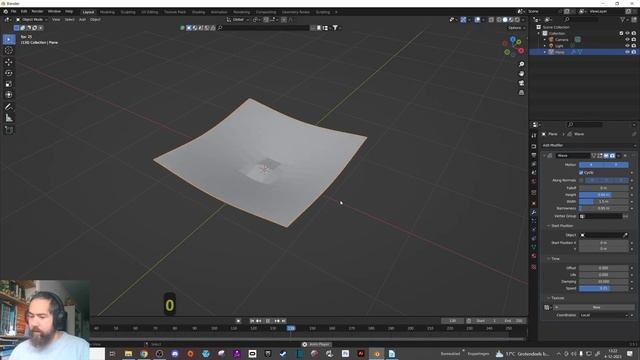The width and height of the screenshot is (640, 360).
Task: Toggle Wave modifier show in viewport
Action: click(x=606, y=156)
